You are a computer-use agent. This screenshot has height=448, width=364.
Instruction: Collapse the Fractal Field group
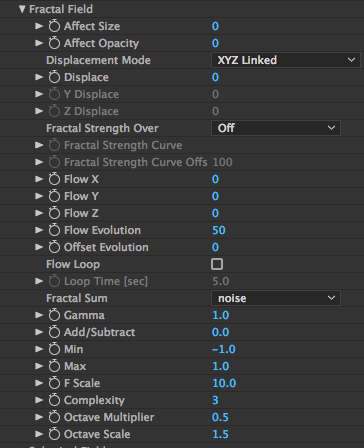click(x=22, y=9)
